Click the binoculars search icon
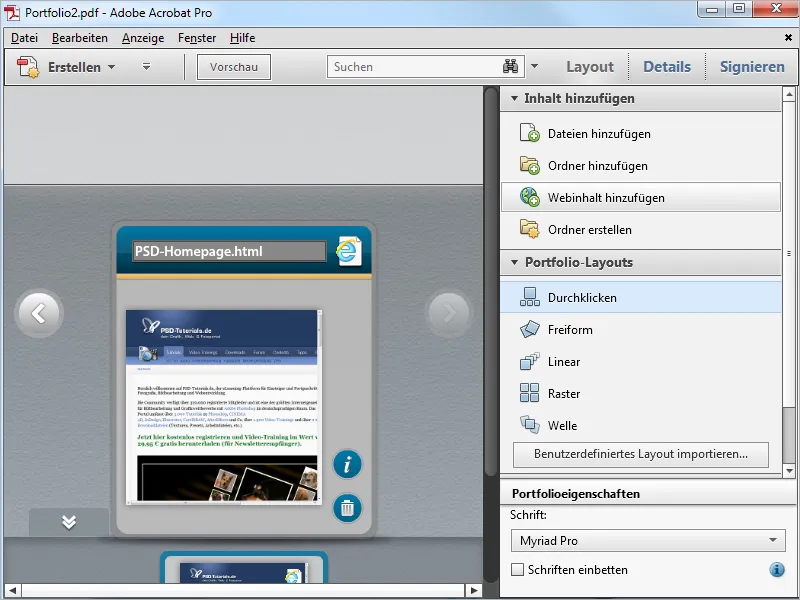Screen dimensions: 800x600 510,66
